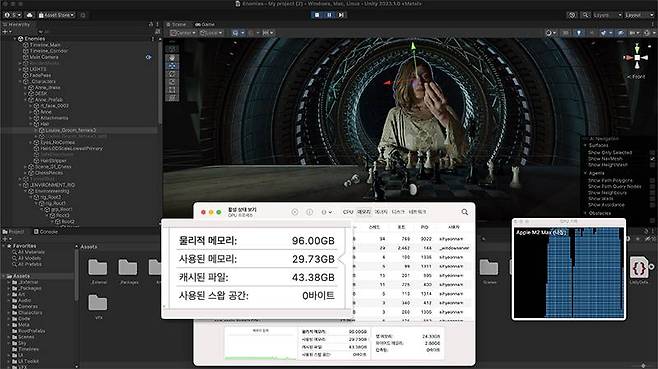This screenshot has width=658, height=369.
Task: Enable the Show Neighbours checkbox
Action: point(652,193)
